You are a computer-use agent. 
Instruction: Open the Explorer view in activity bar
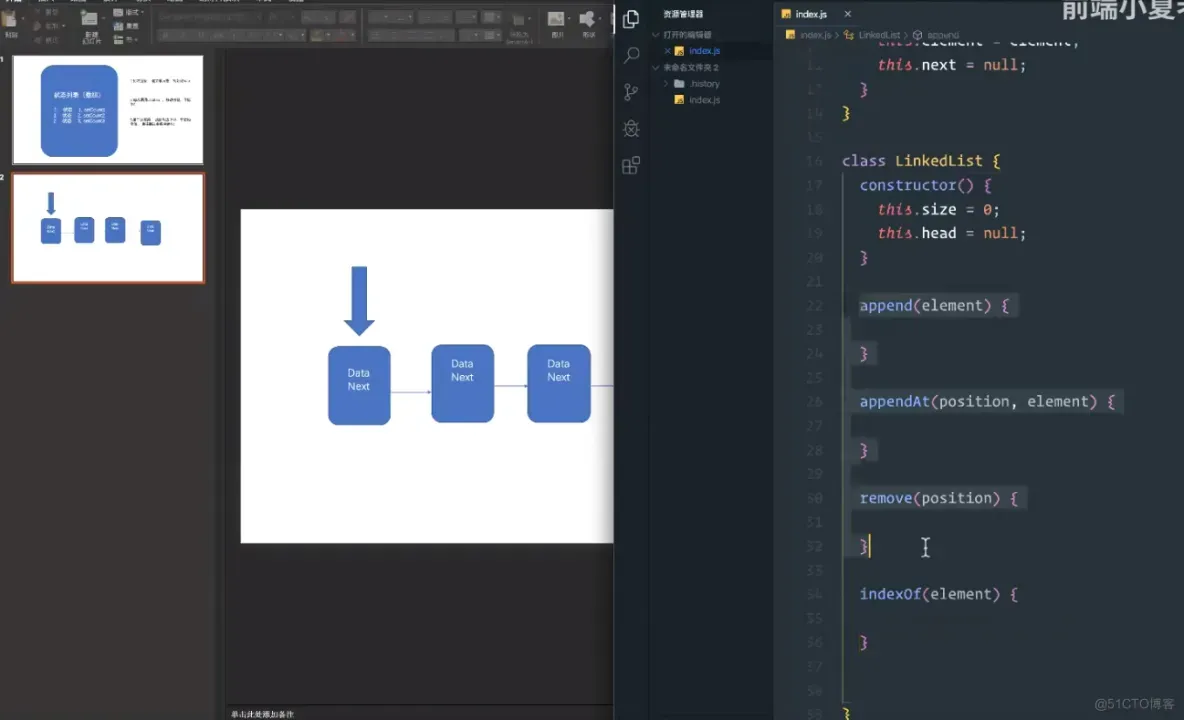(631, 19)
